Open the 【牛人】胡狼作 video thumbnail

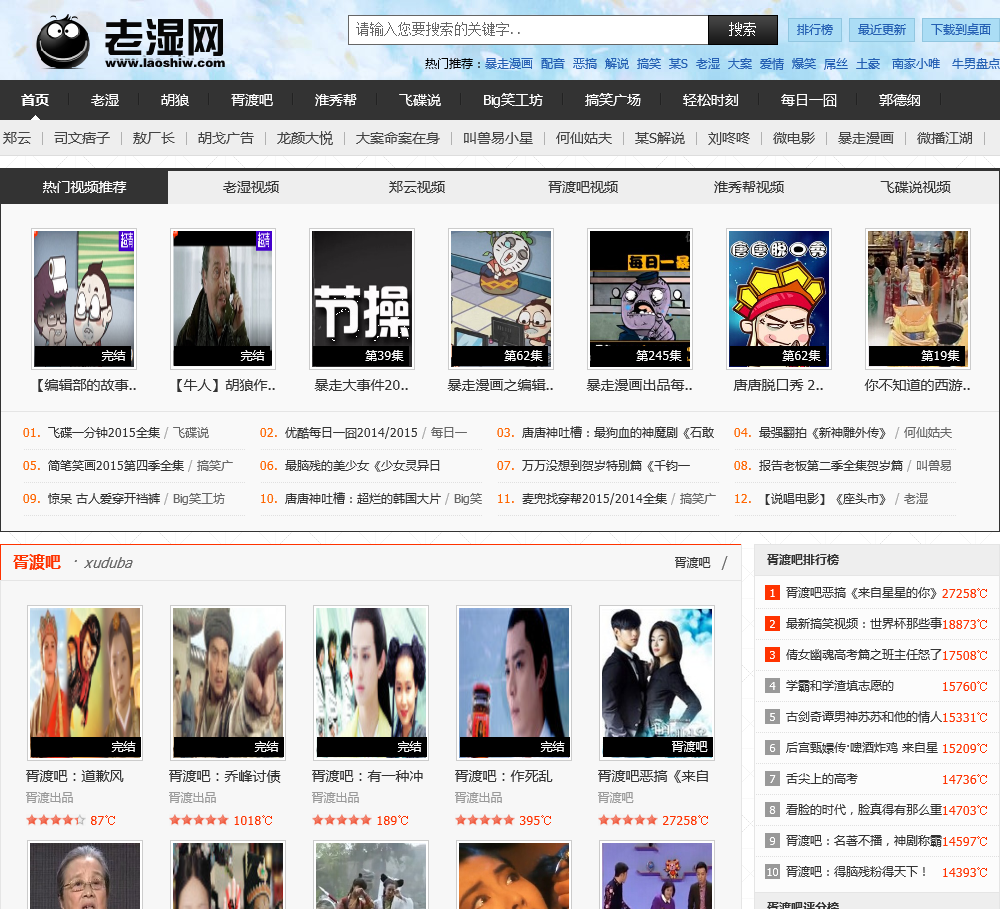tap(223, 299)
